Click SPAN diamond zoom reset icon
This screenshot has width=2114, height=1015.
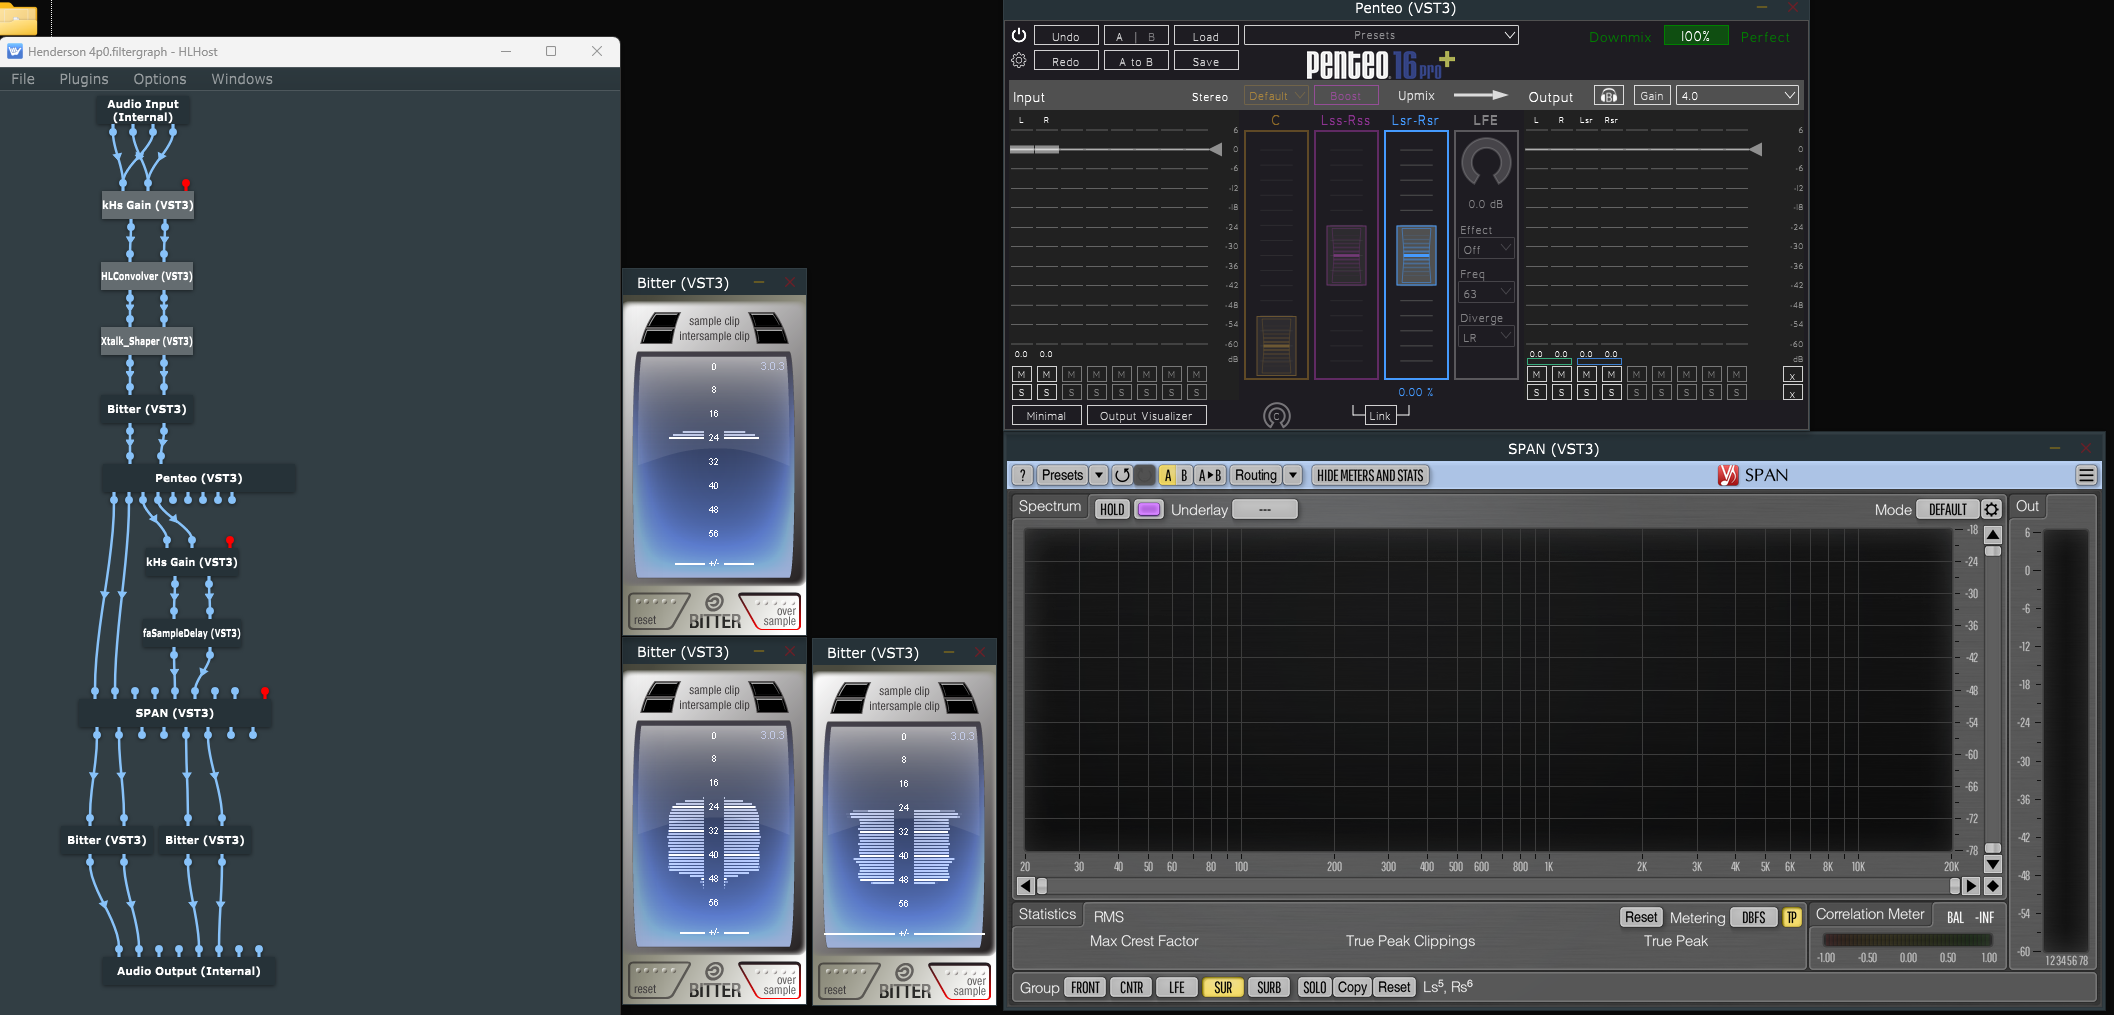[1992, 886]
